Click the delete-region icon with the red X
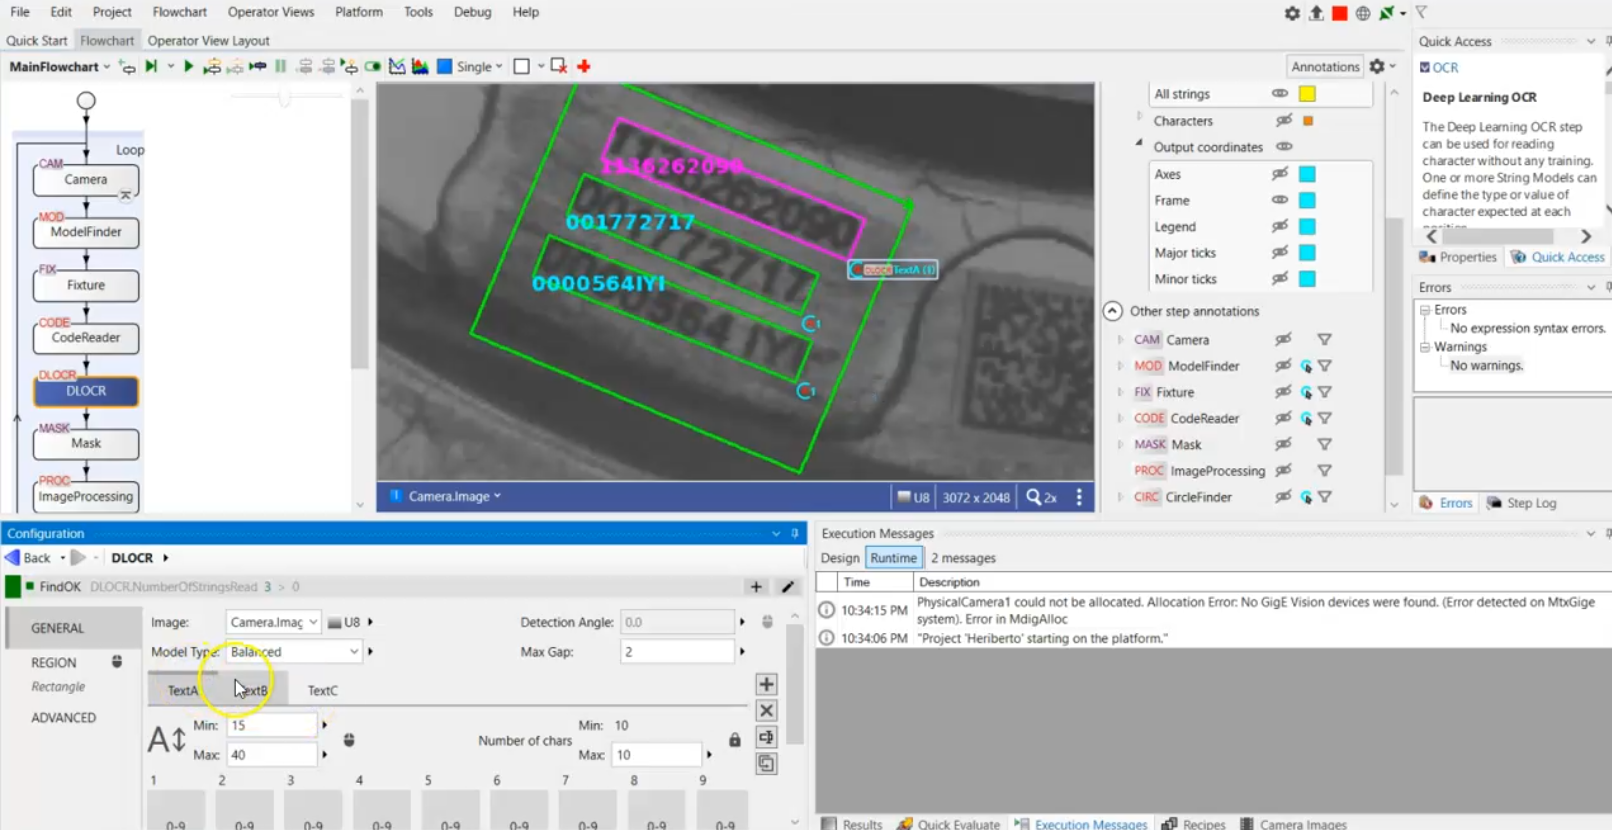Screen dimensions: 1612x830 click(559, 66)
